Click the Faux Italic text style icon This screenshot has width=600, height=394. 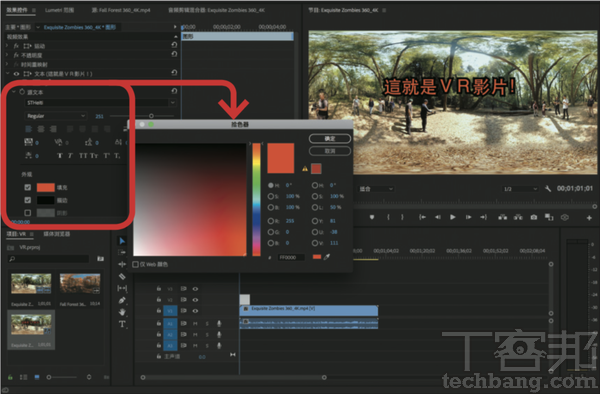(70, 156)
